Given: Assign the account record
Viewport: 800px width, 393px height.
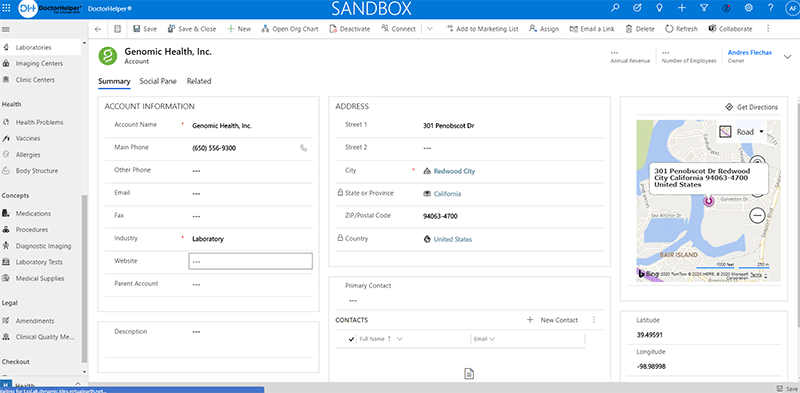Looking at the screenshot, I should 544,29.
